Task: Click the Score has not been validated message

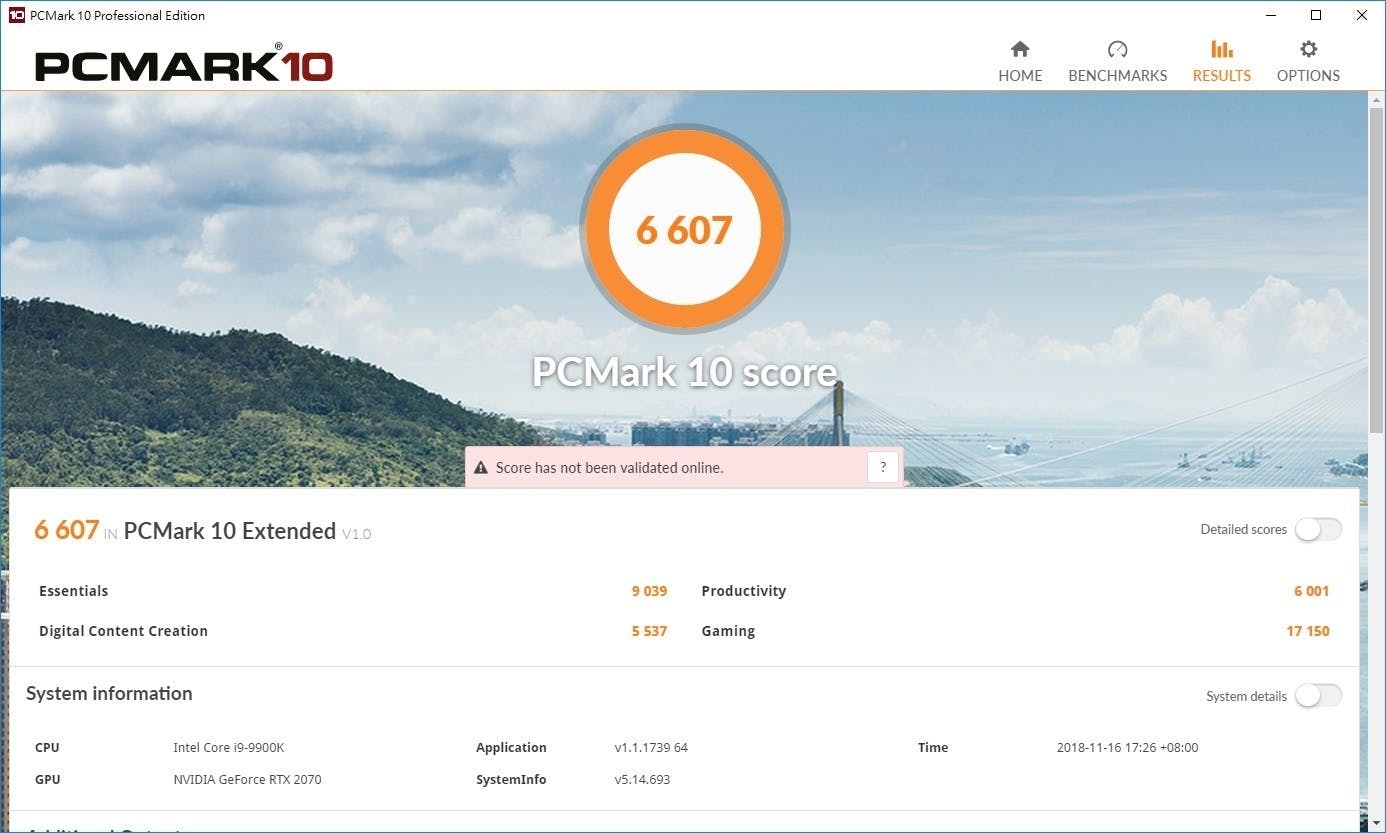Action: (x=609, y=468)
